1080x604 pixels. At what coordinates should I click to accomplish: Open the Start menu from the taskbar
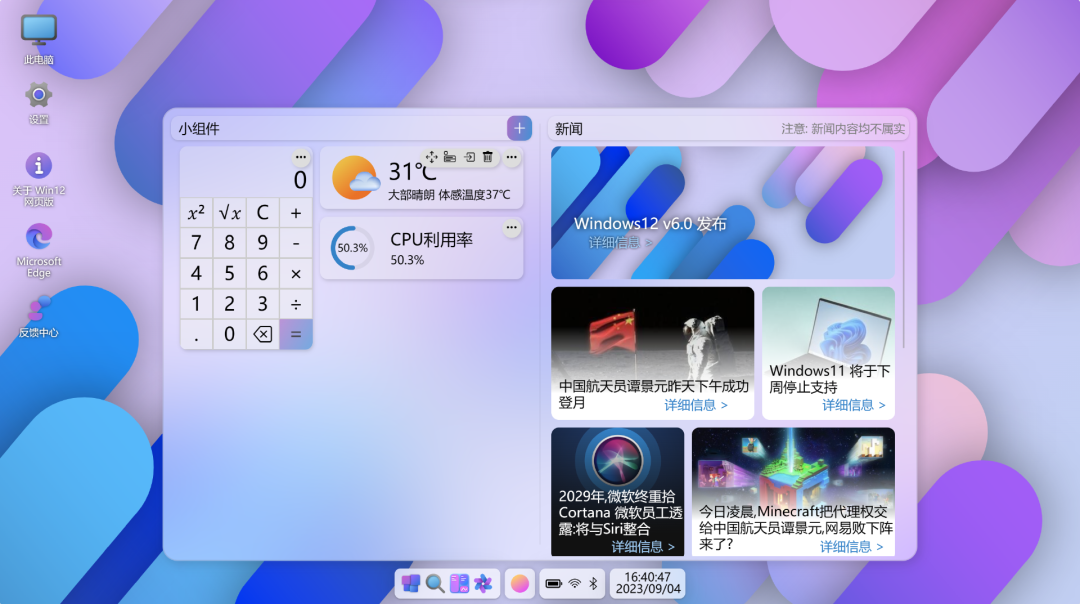[x=413, y=583]
